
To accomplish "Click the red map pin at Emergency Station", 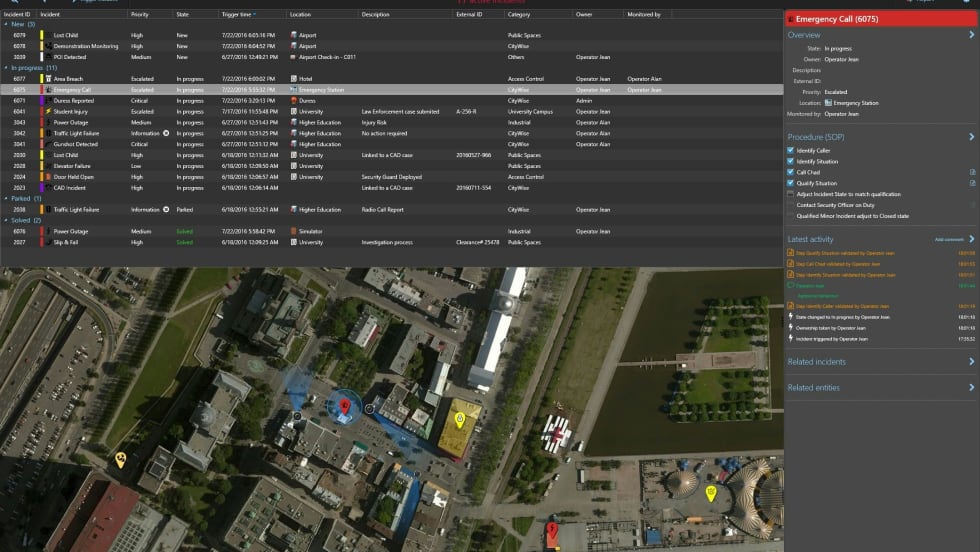I will [x=345, y=406].
